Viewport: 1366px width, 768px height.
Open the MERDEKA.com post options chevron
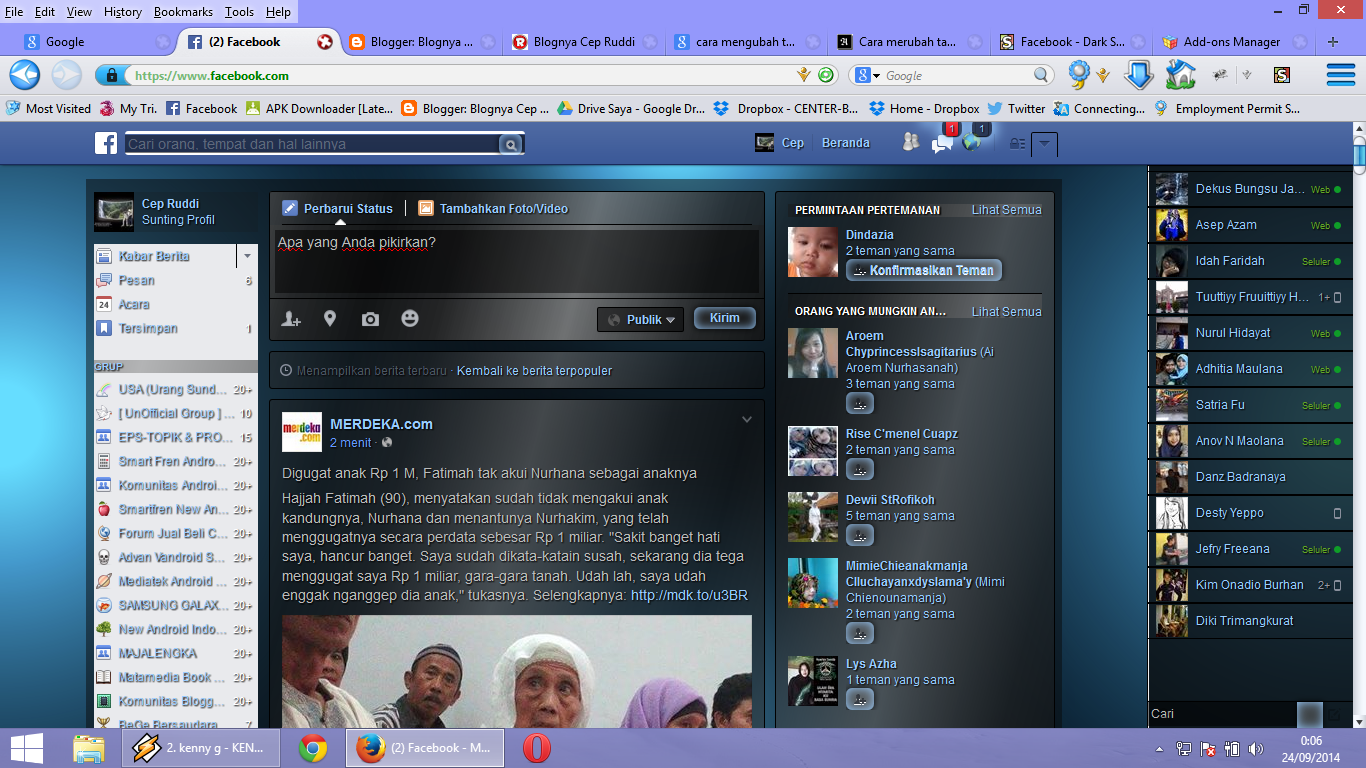click(747, 420)
